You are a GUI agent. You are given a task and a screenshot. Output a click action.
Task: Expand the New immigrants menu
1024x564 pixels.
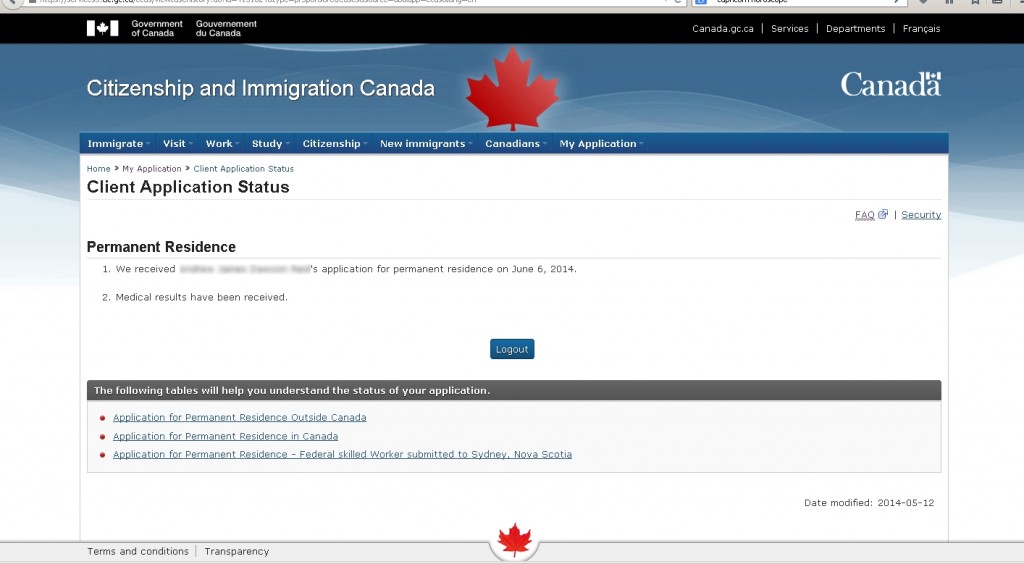point(425,144)
